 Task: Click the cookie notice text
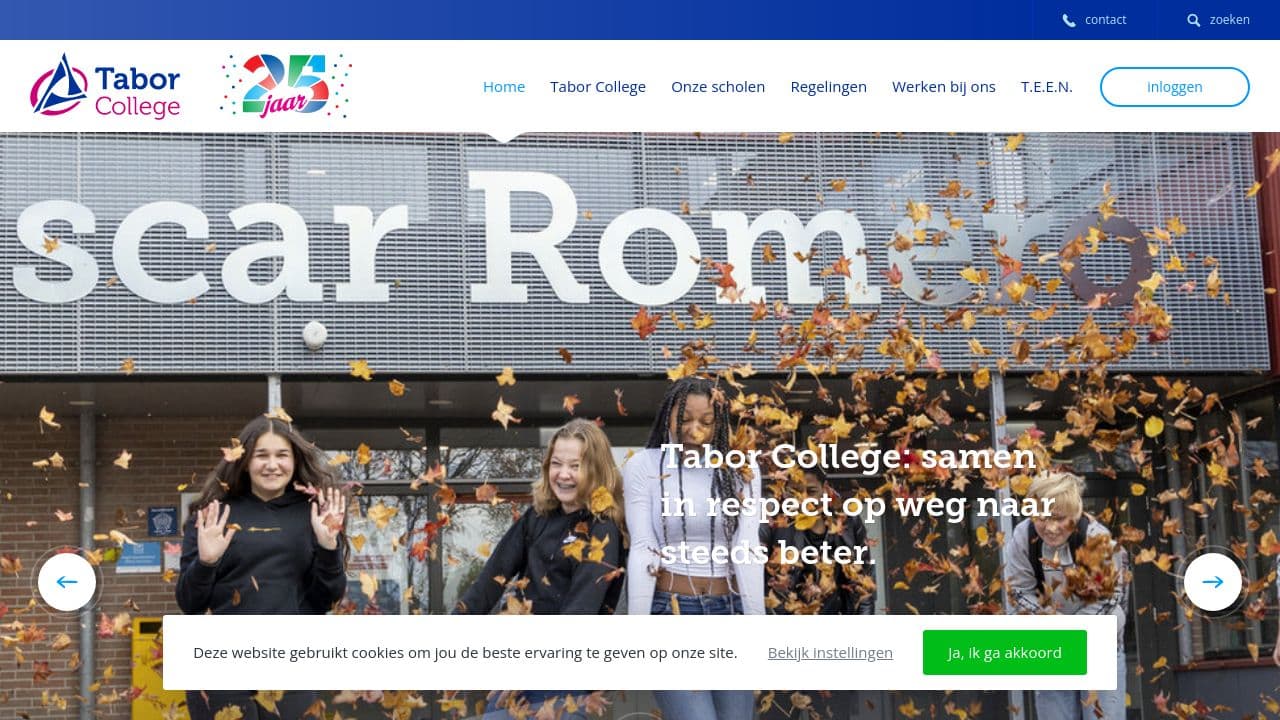465,653
